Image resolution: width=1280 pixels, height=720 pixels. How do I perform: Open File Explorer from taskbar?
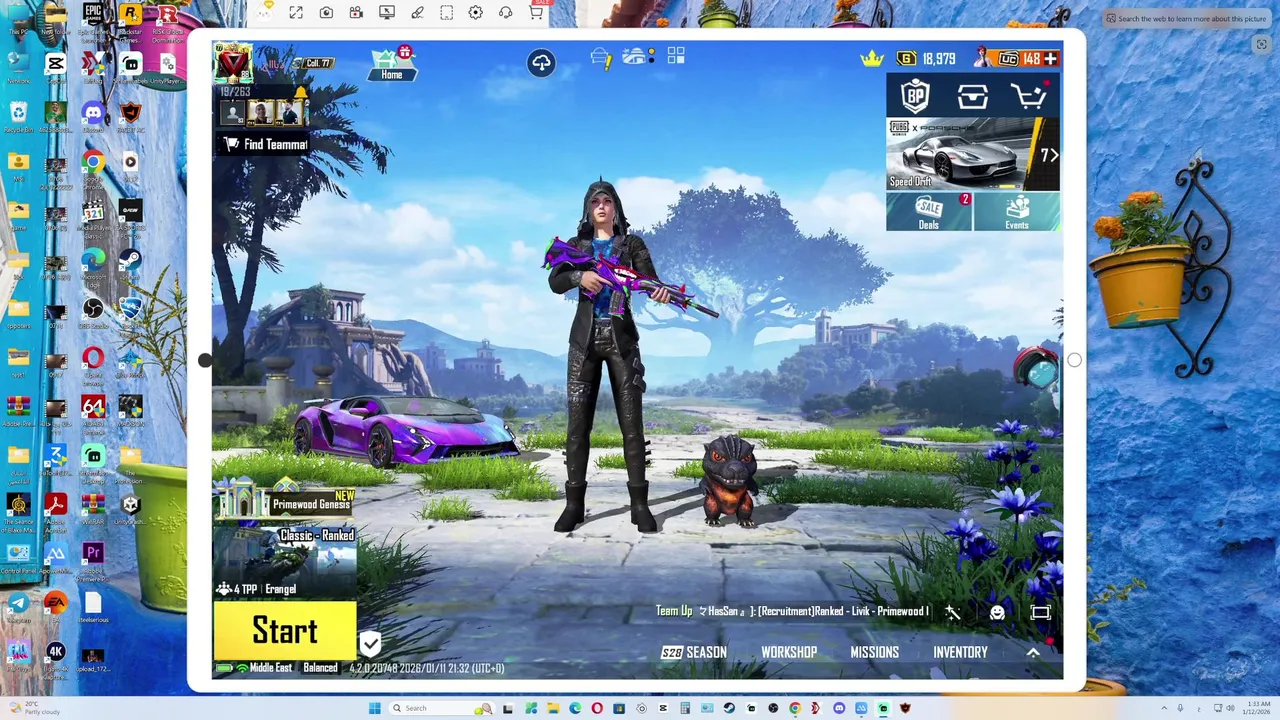pos(552,708)
